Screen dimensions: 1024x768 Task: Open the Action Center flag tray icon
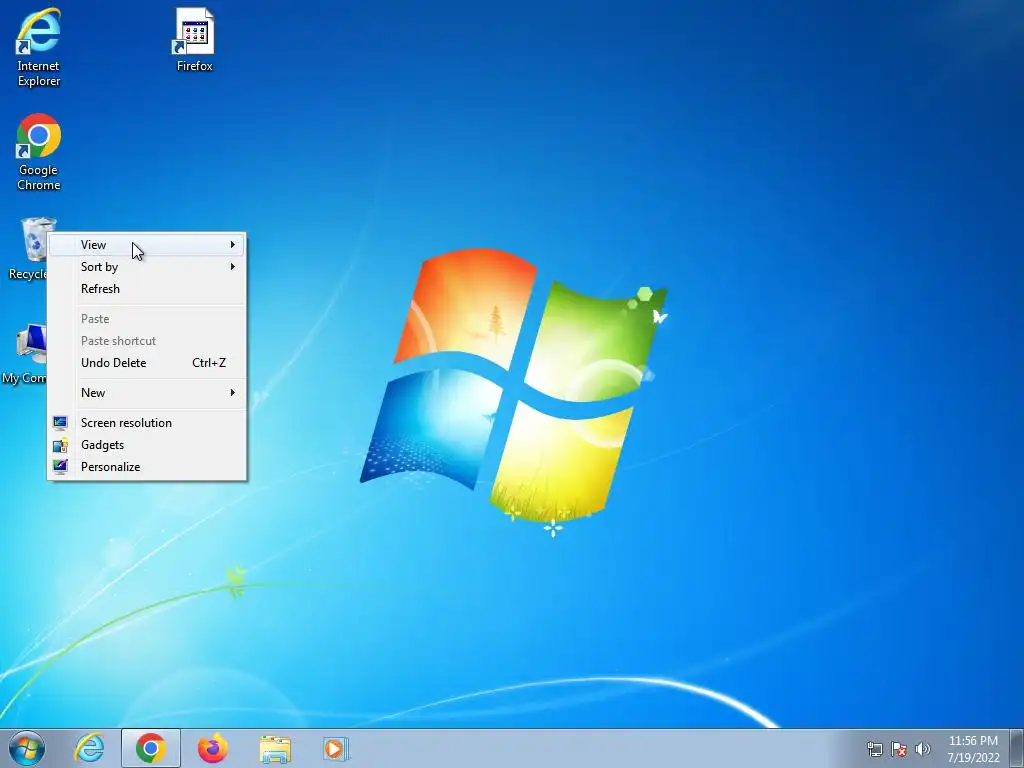pos(899,749)
